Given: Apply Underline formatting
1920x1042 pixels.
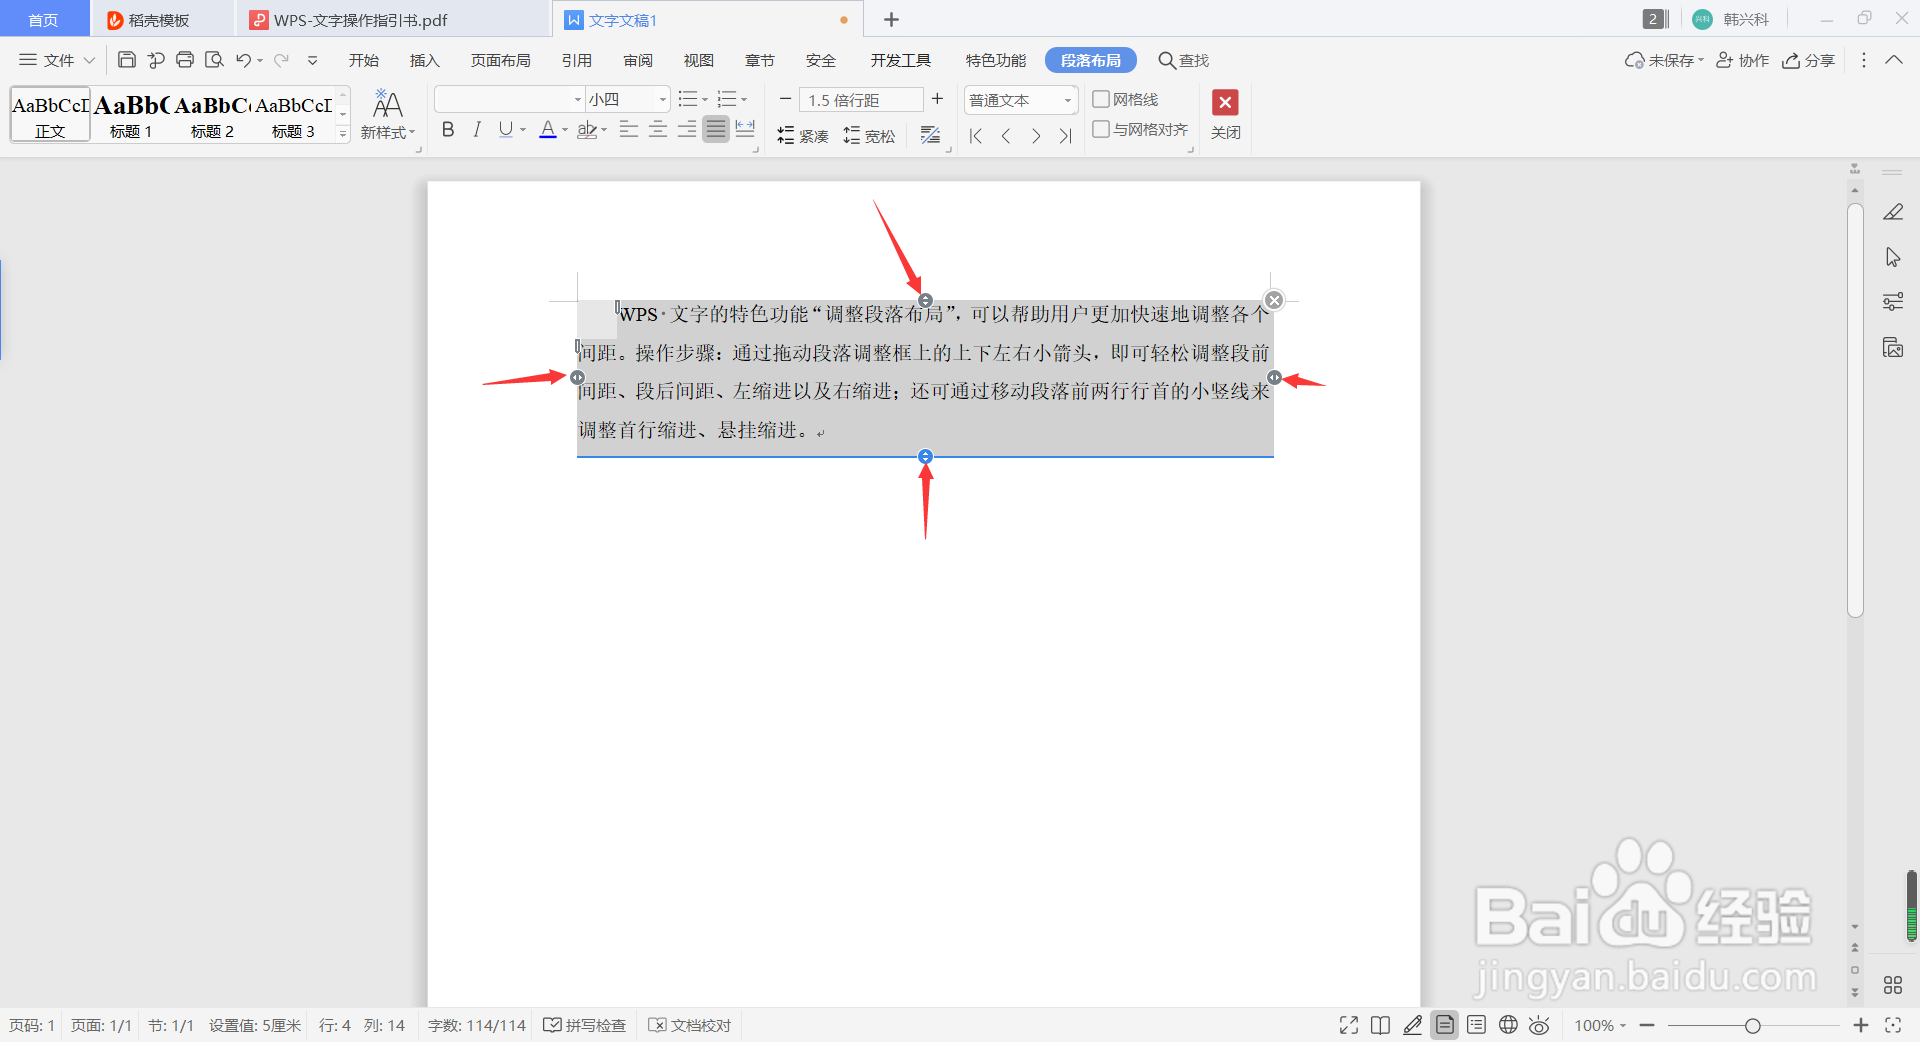Looking at the screenshot, I should 506,129.
